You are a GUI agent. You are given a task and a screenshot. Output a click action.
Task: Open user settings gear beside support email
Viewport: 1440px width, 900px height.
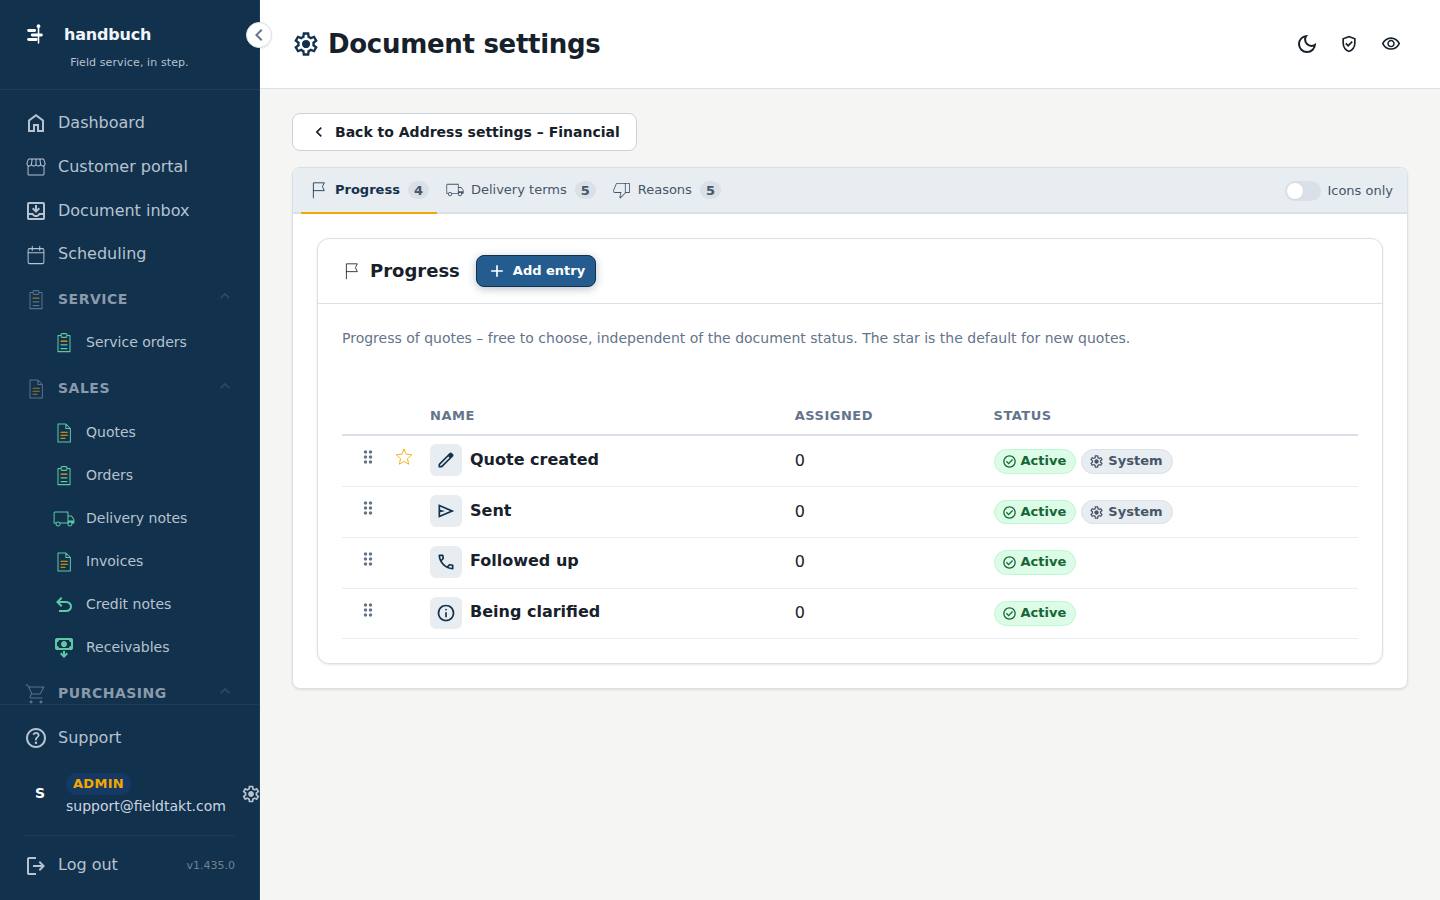point(251,794)
